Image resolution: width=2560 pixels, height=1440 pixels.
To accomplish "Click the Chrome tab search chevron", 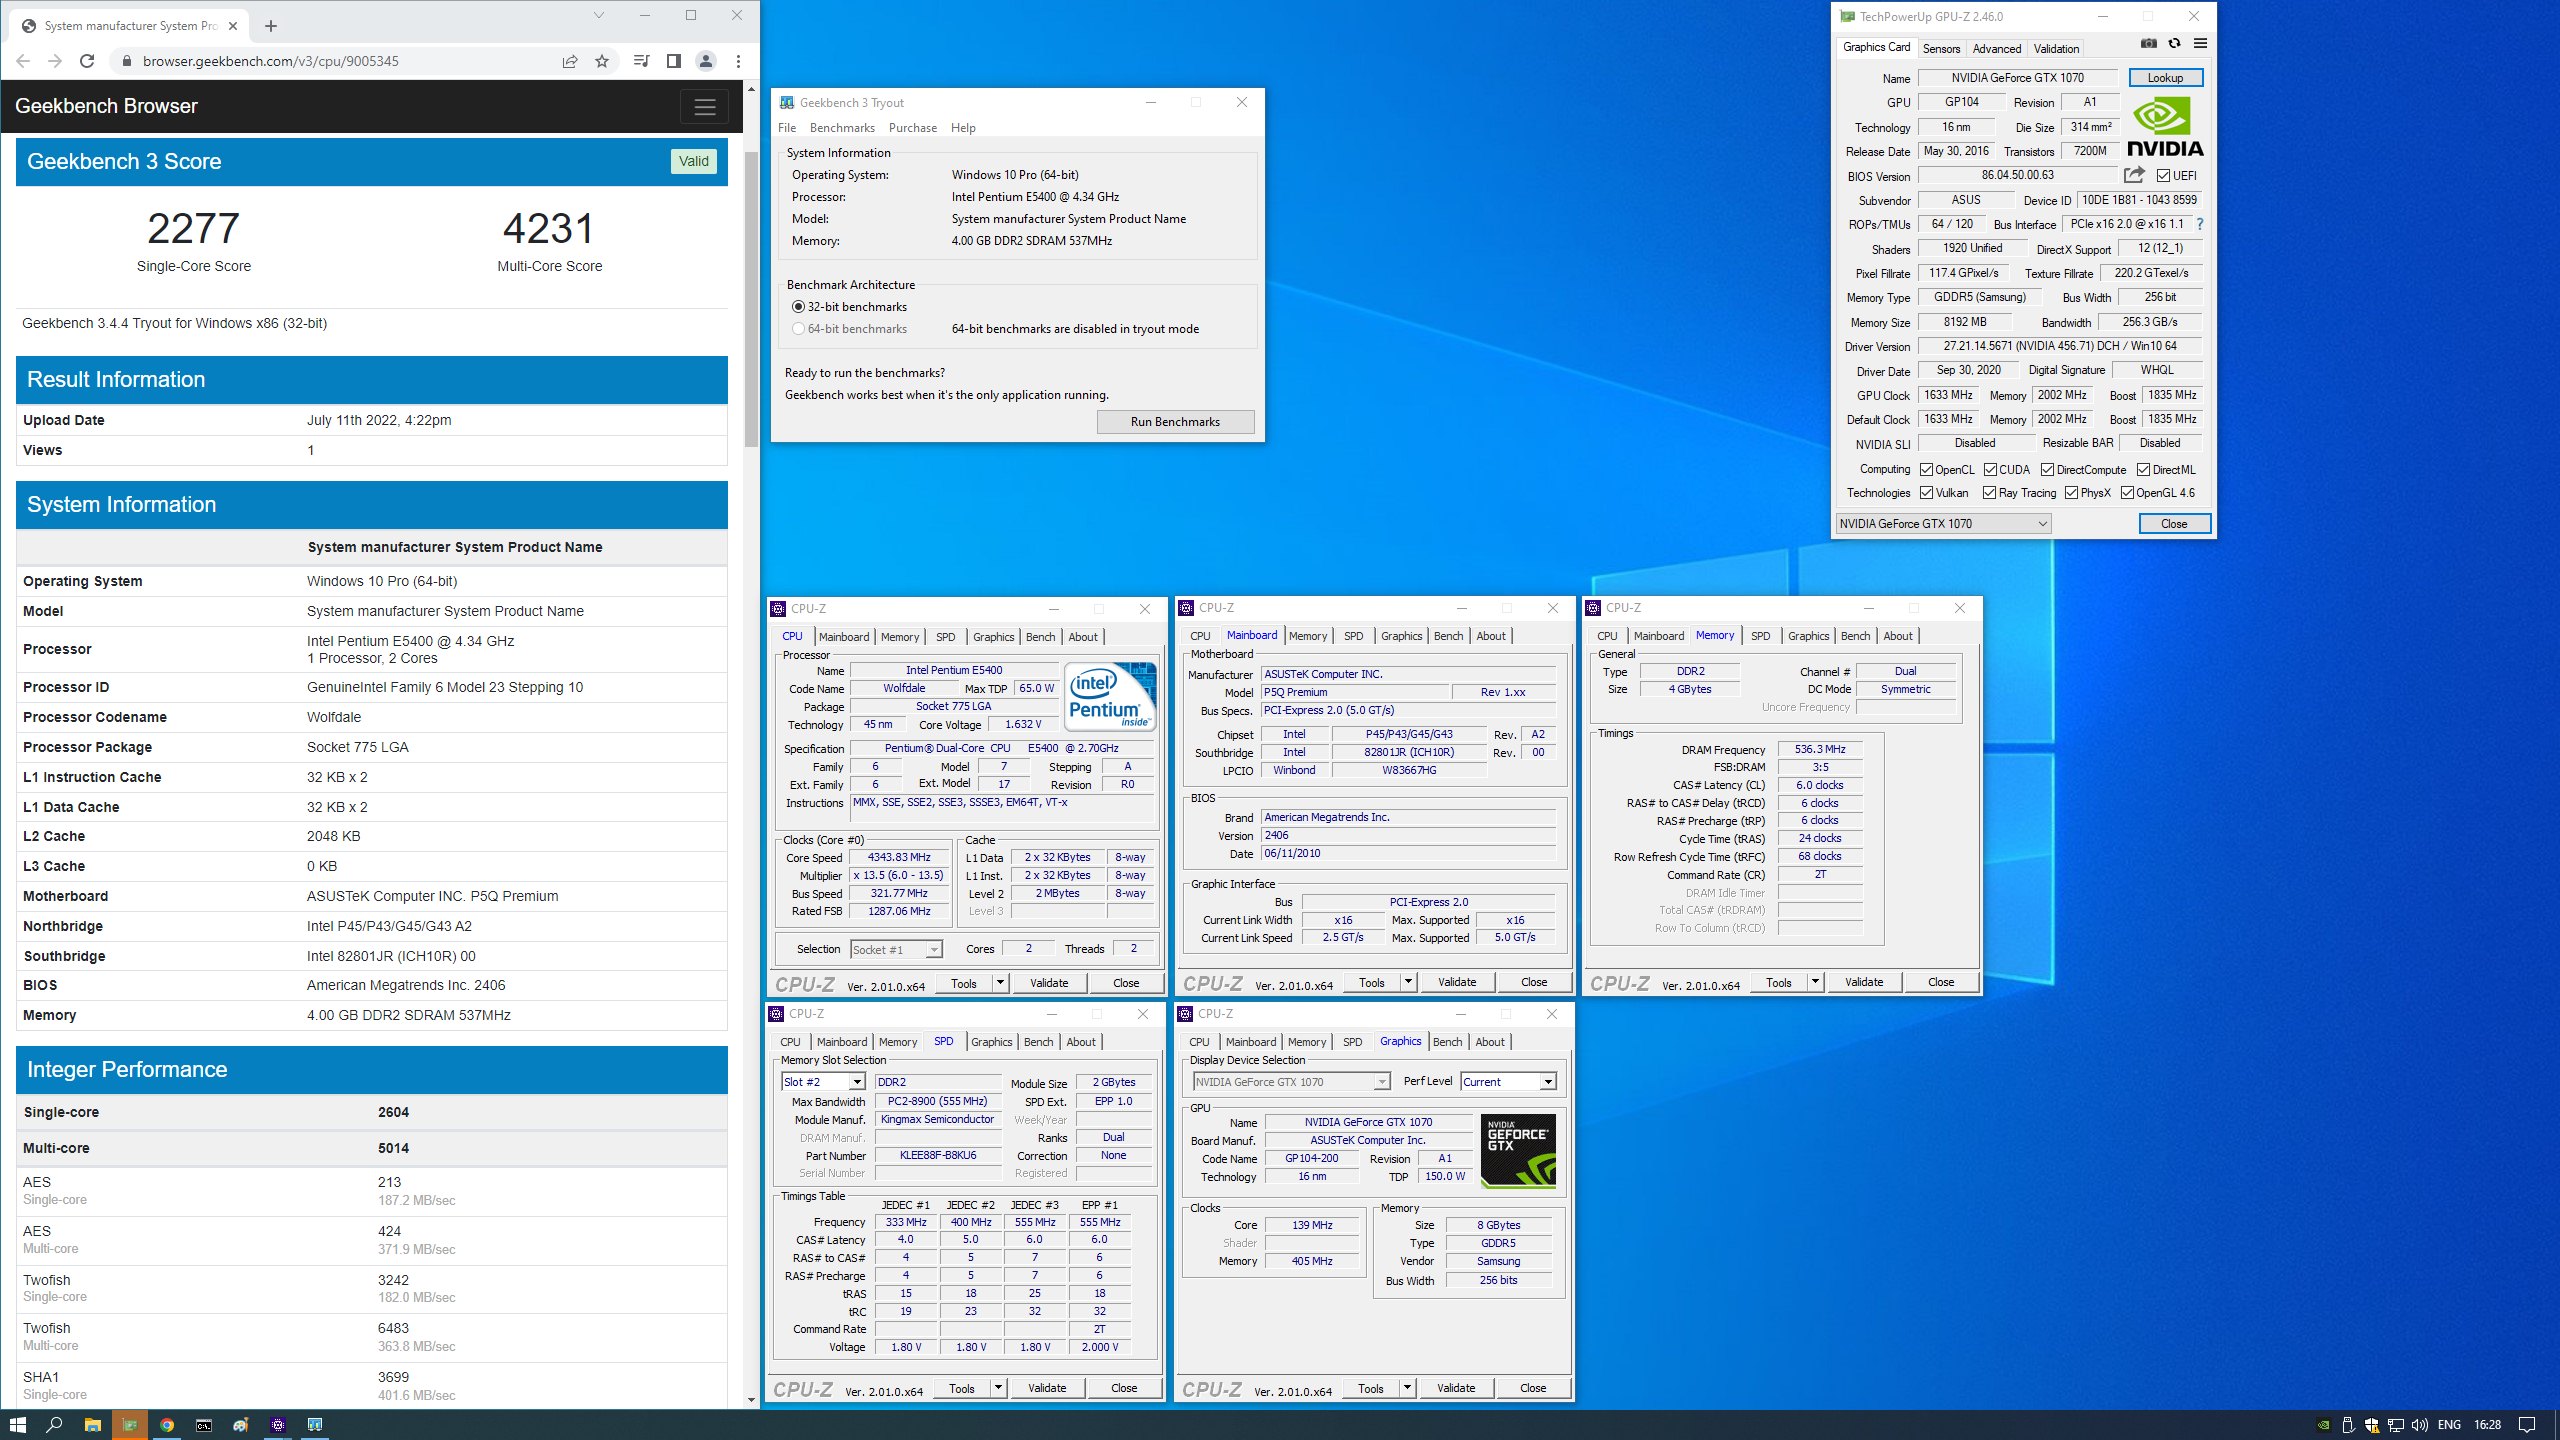I will point(598,15).
